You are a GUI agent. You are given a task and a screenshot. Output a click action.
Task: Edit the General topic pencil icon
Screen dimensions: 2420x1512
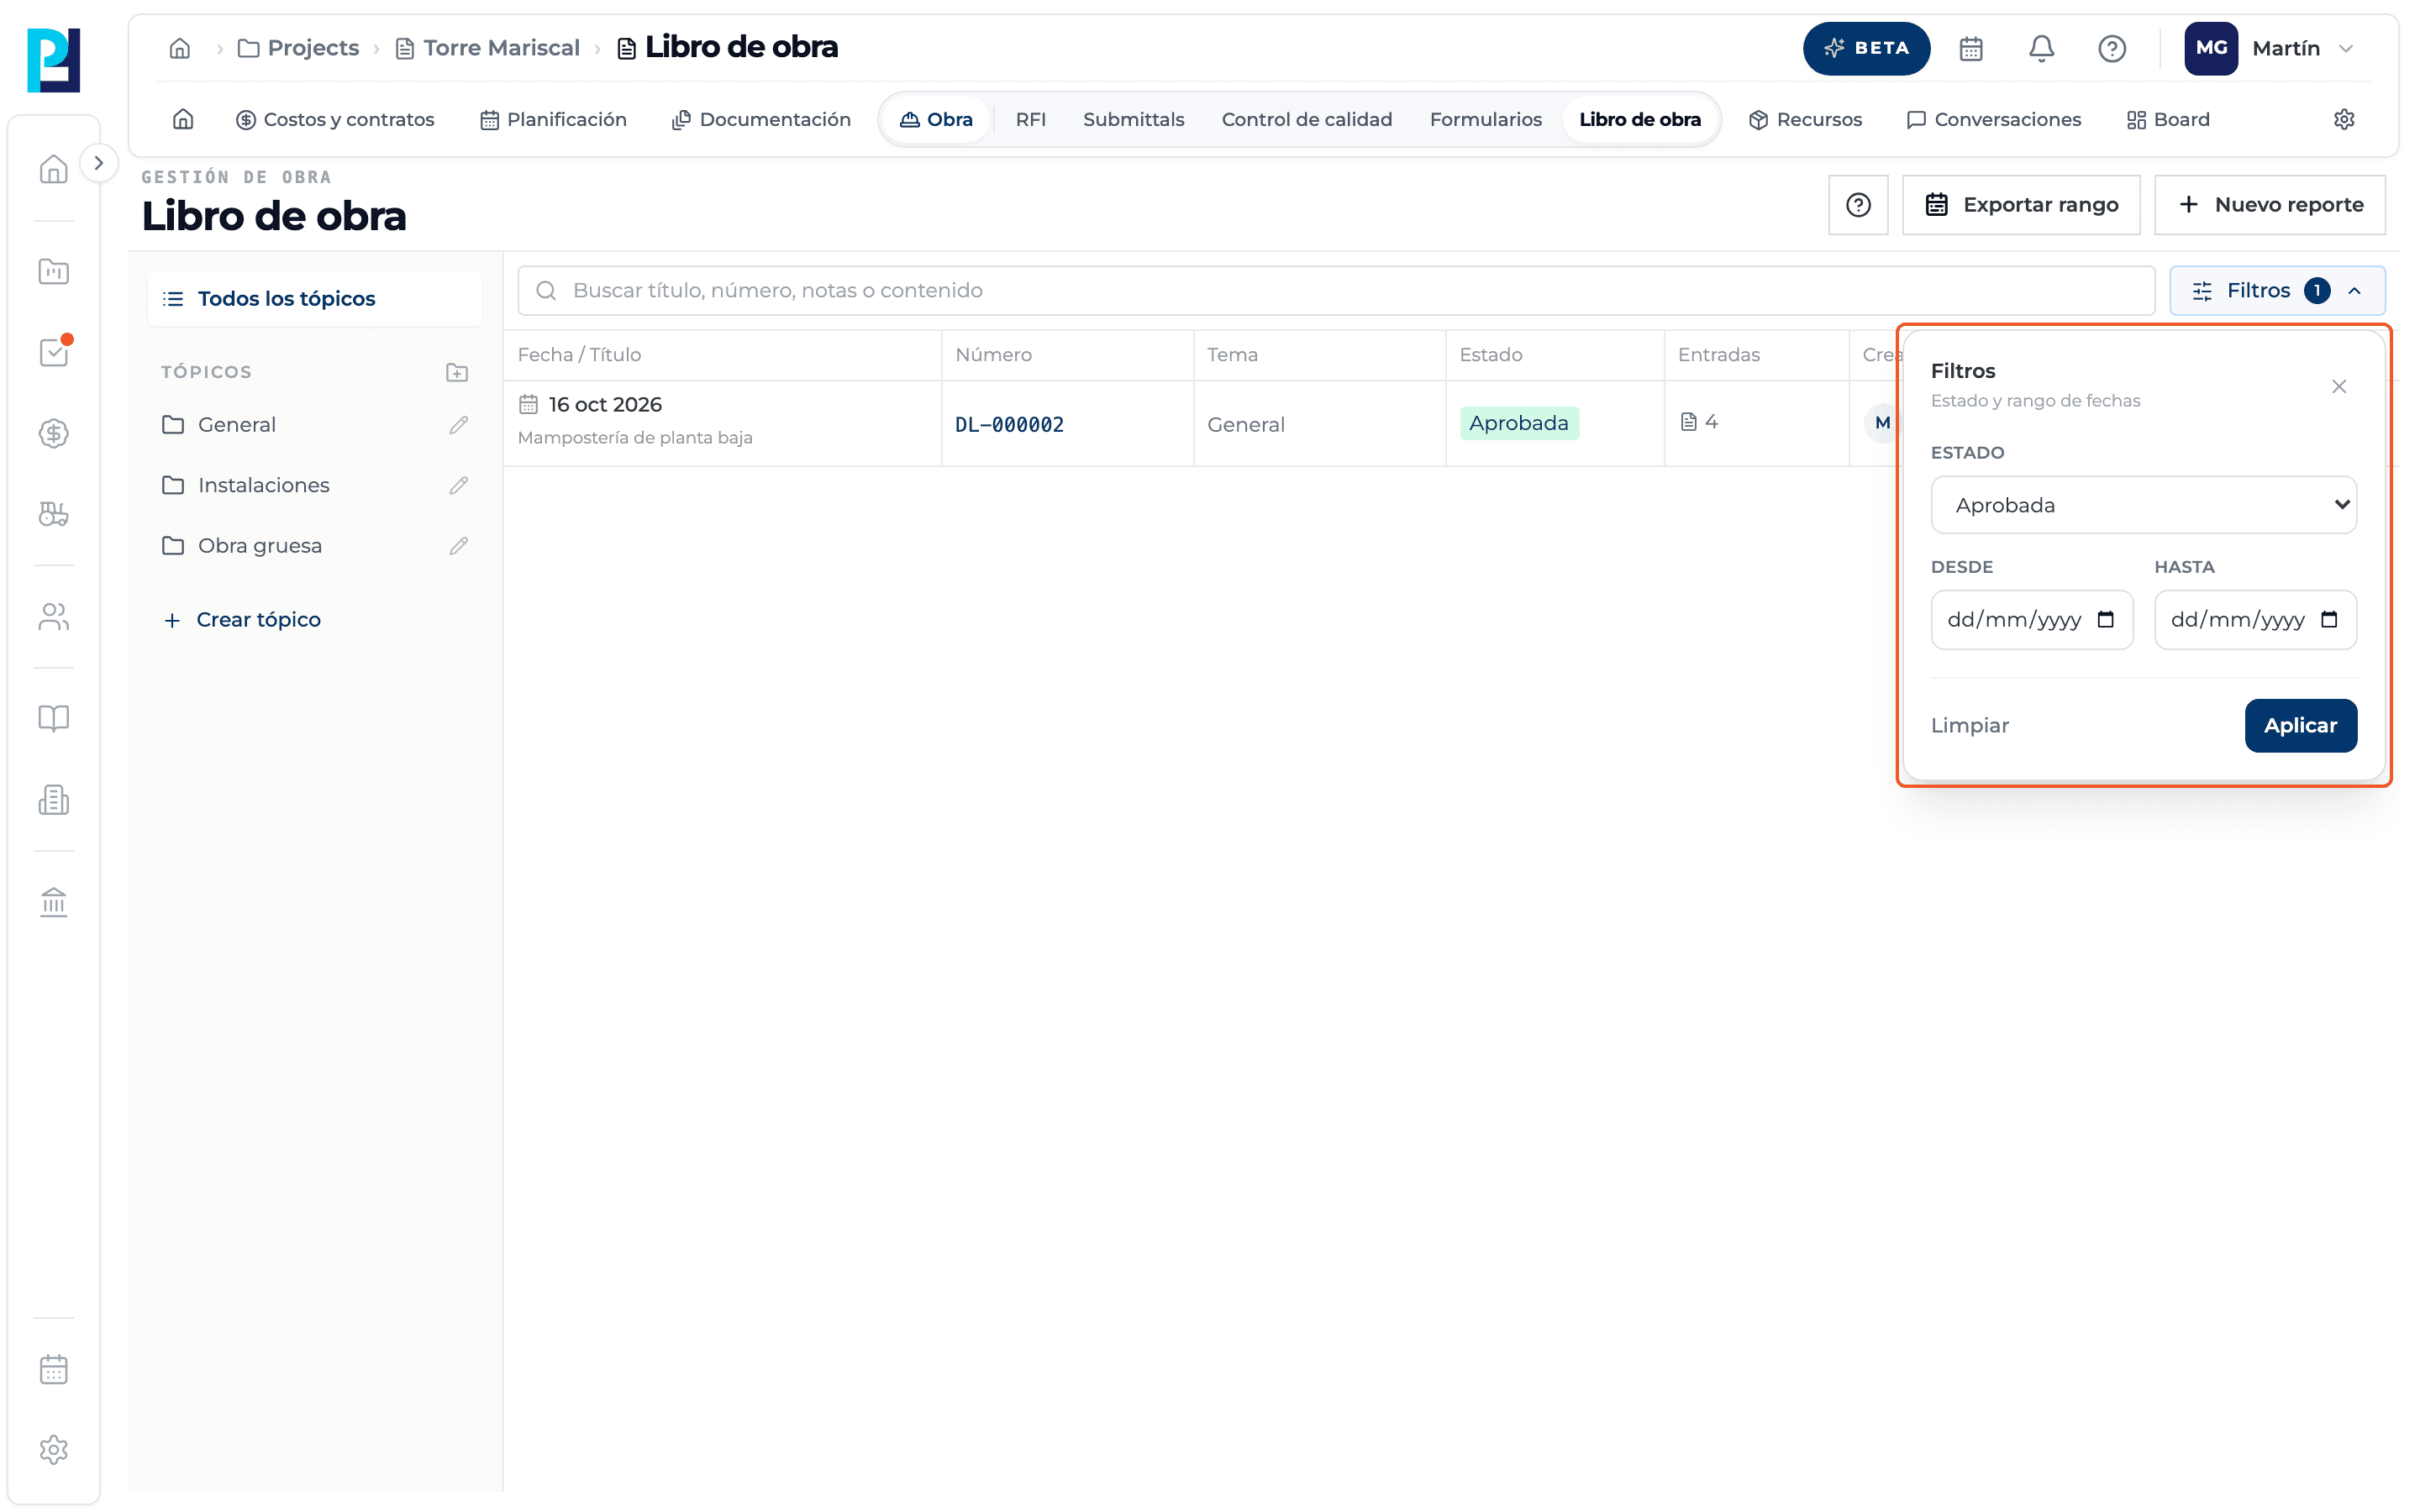coord(458,425)
